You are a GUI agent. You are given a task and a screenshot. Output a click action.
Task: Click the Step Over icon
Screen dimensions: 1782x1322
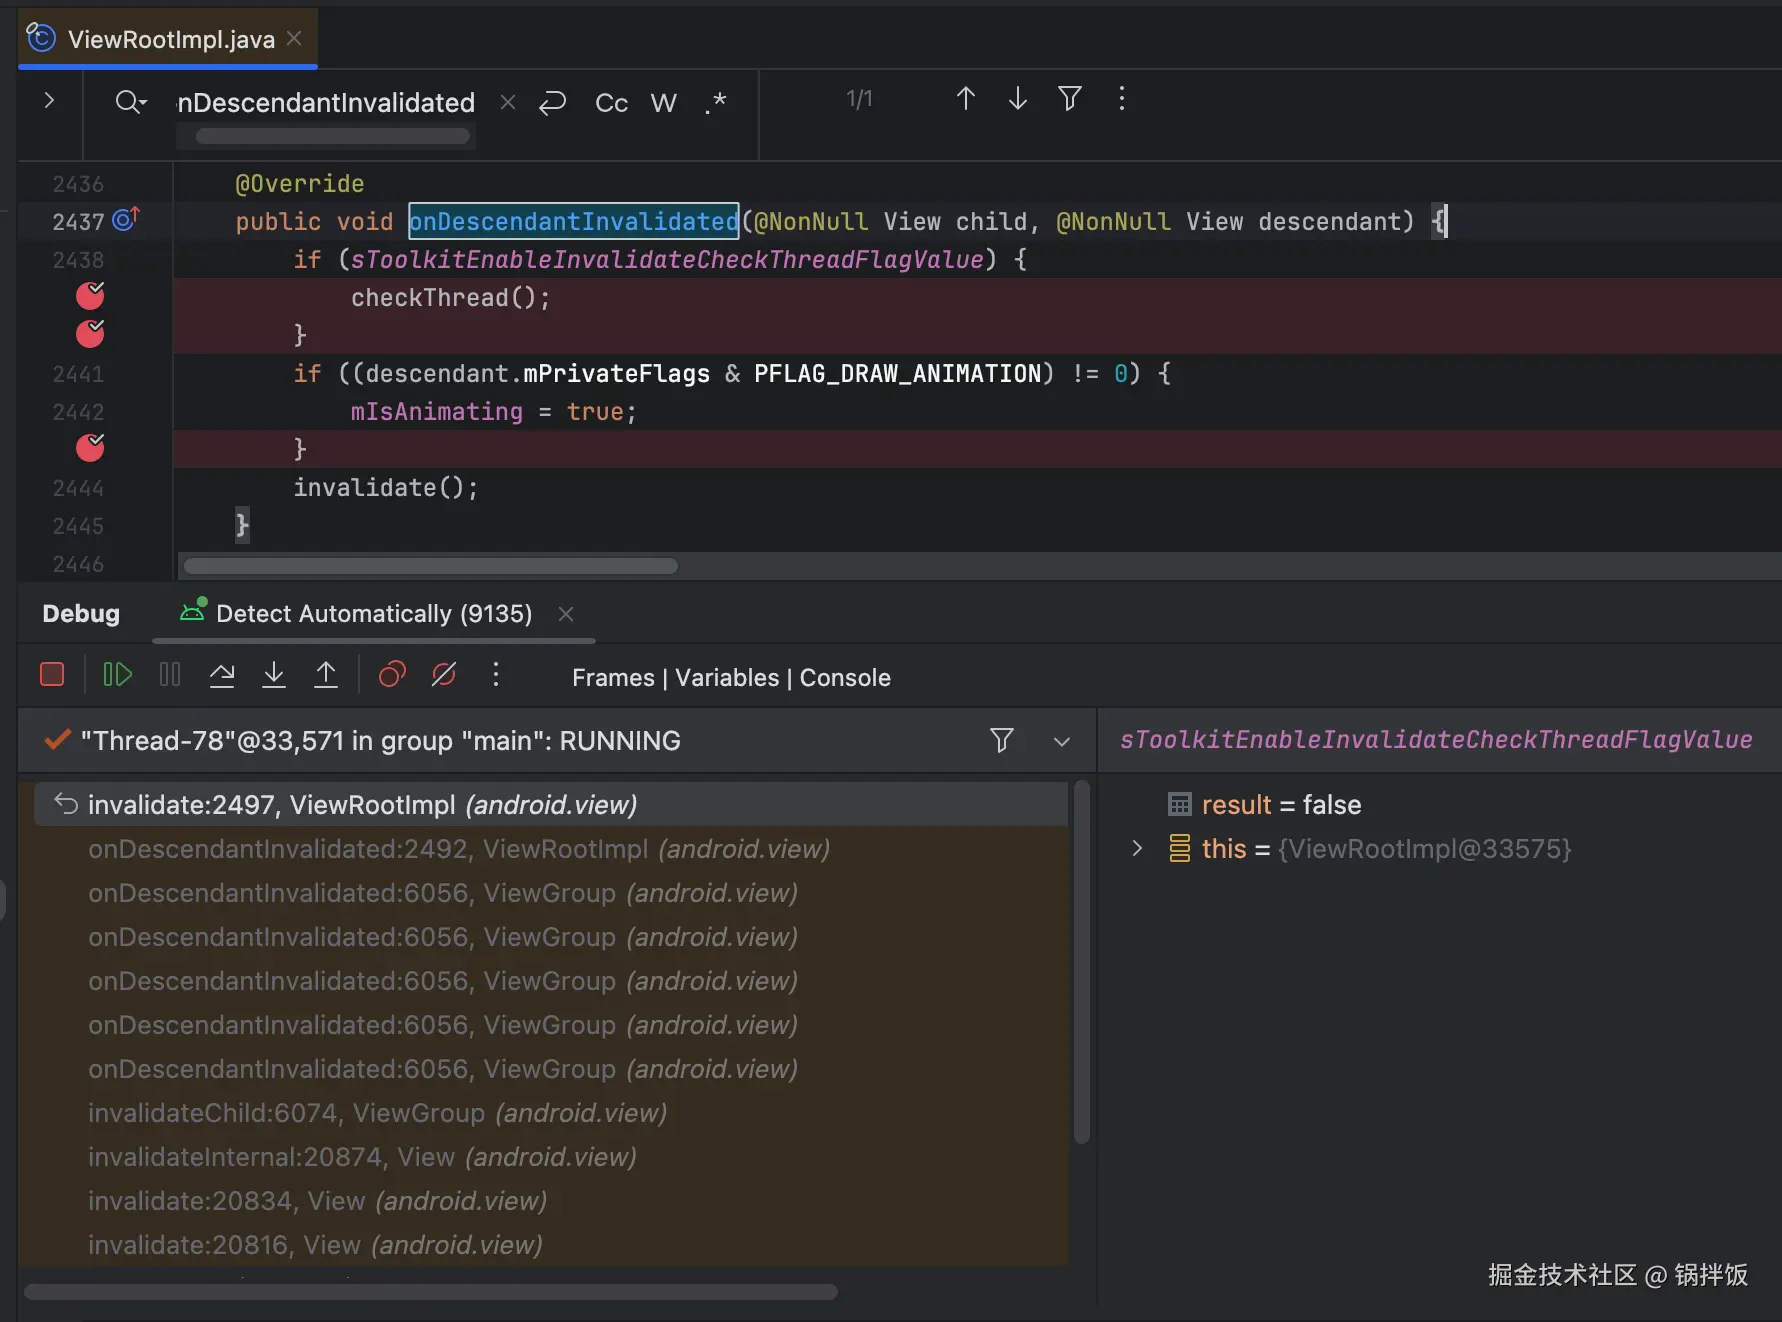(222, 675)
